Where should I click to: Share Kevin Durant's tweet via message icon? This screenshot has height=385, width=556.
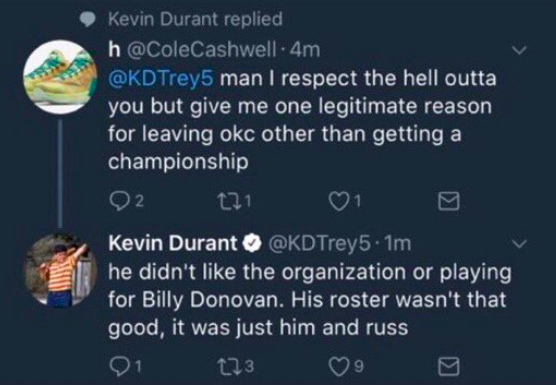[449, 367]
